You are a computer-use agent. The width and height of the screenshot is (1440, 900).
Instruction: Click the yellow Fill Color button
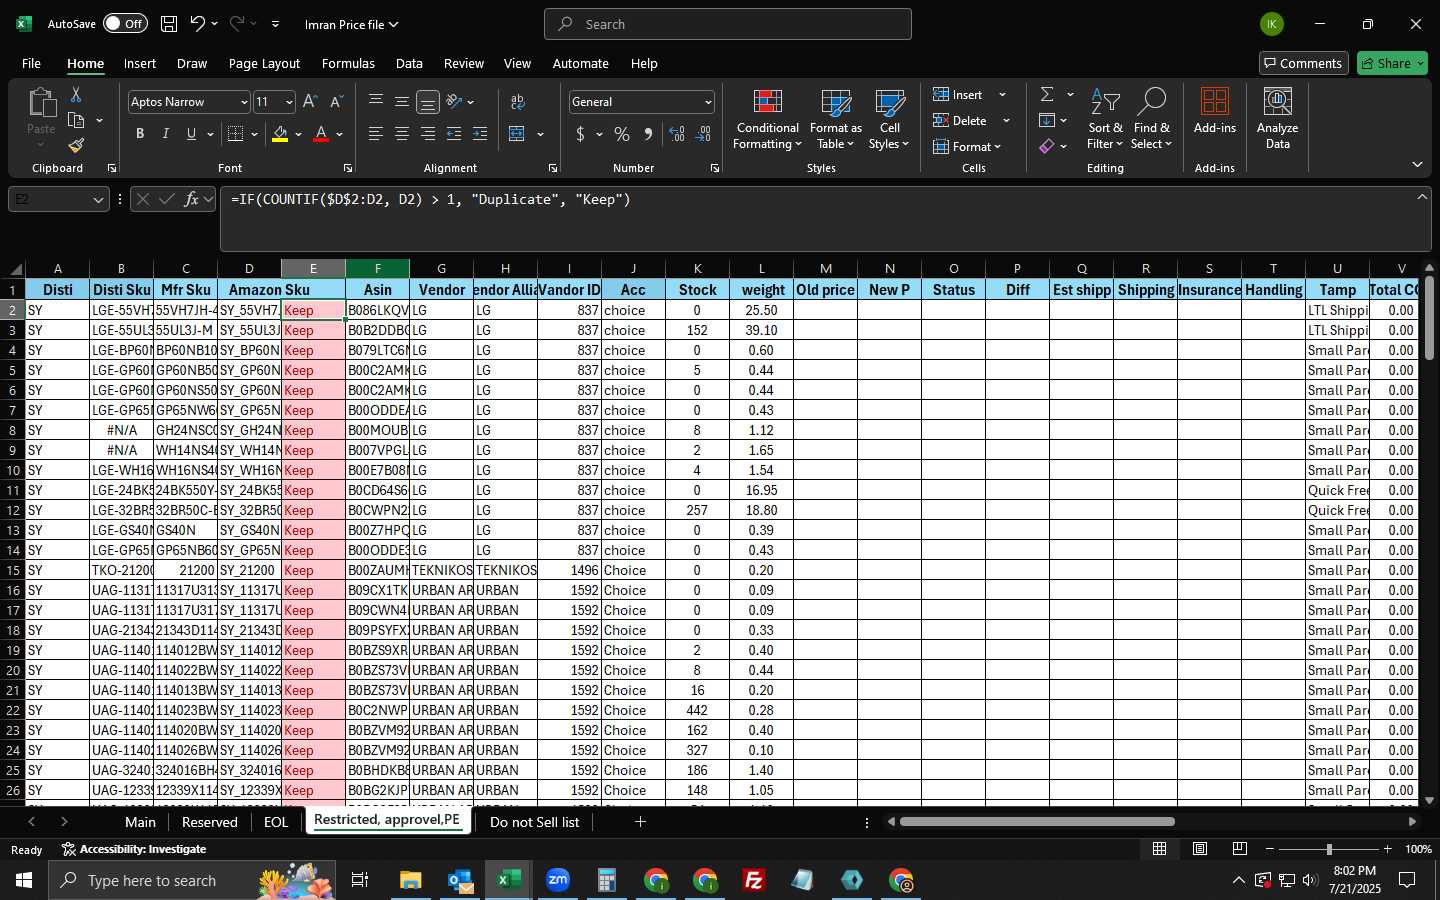280,134
